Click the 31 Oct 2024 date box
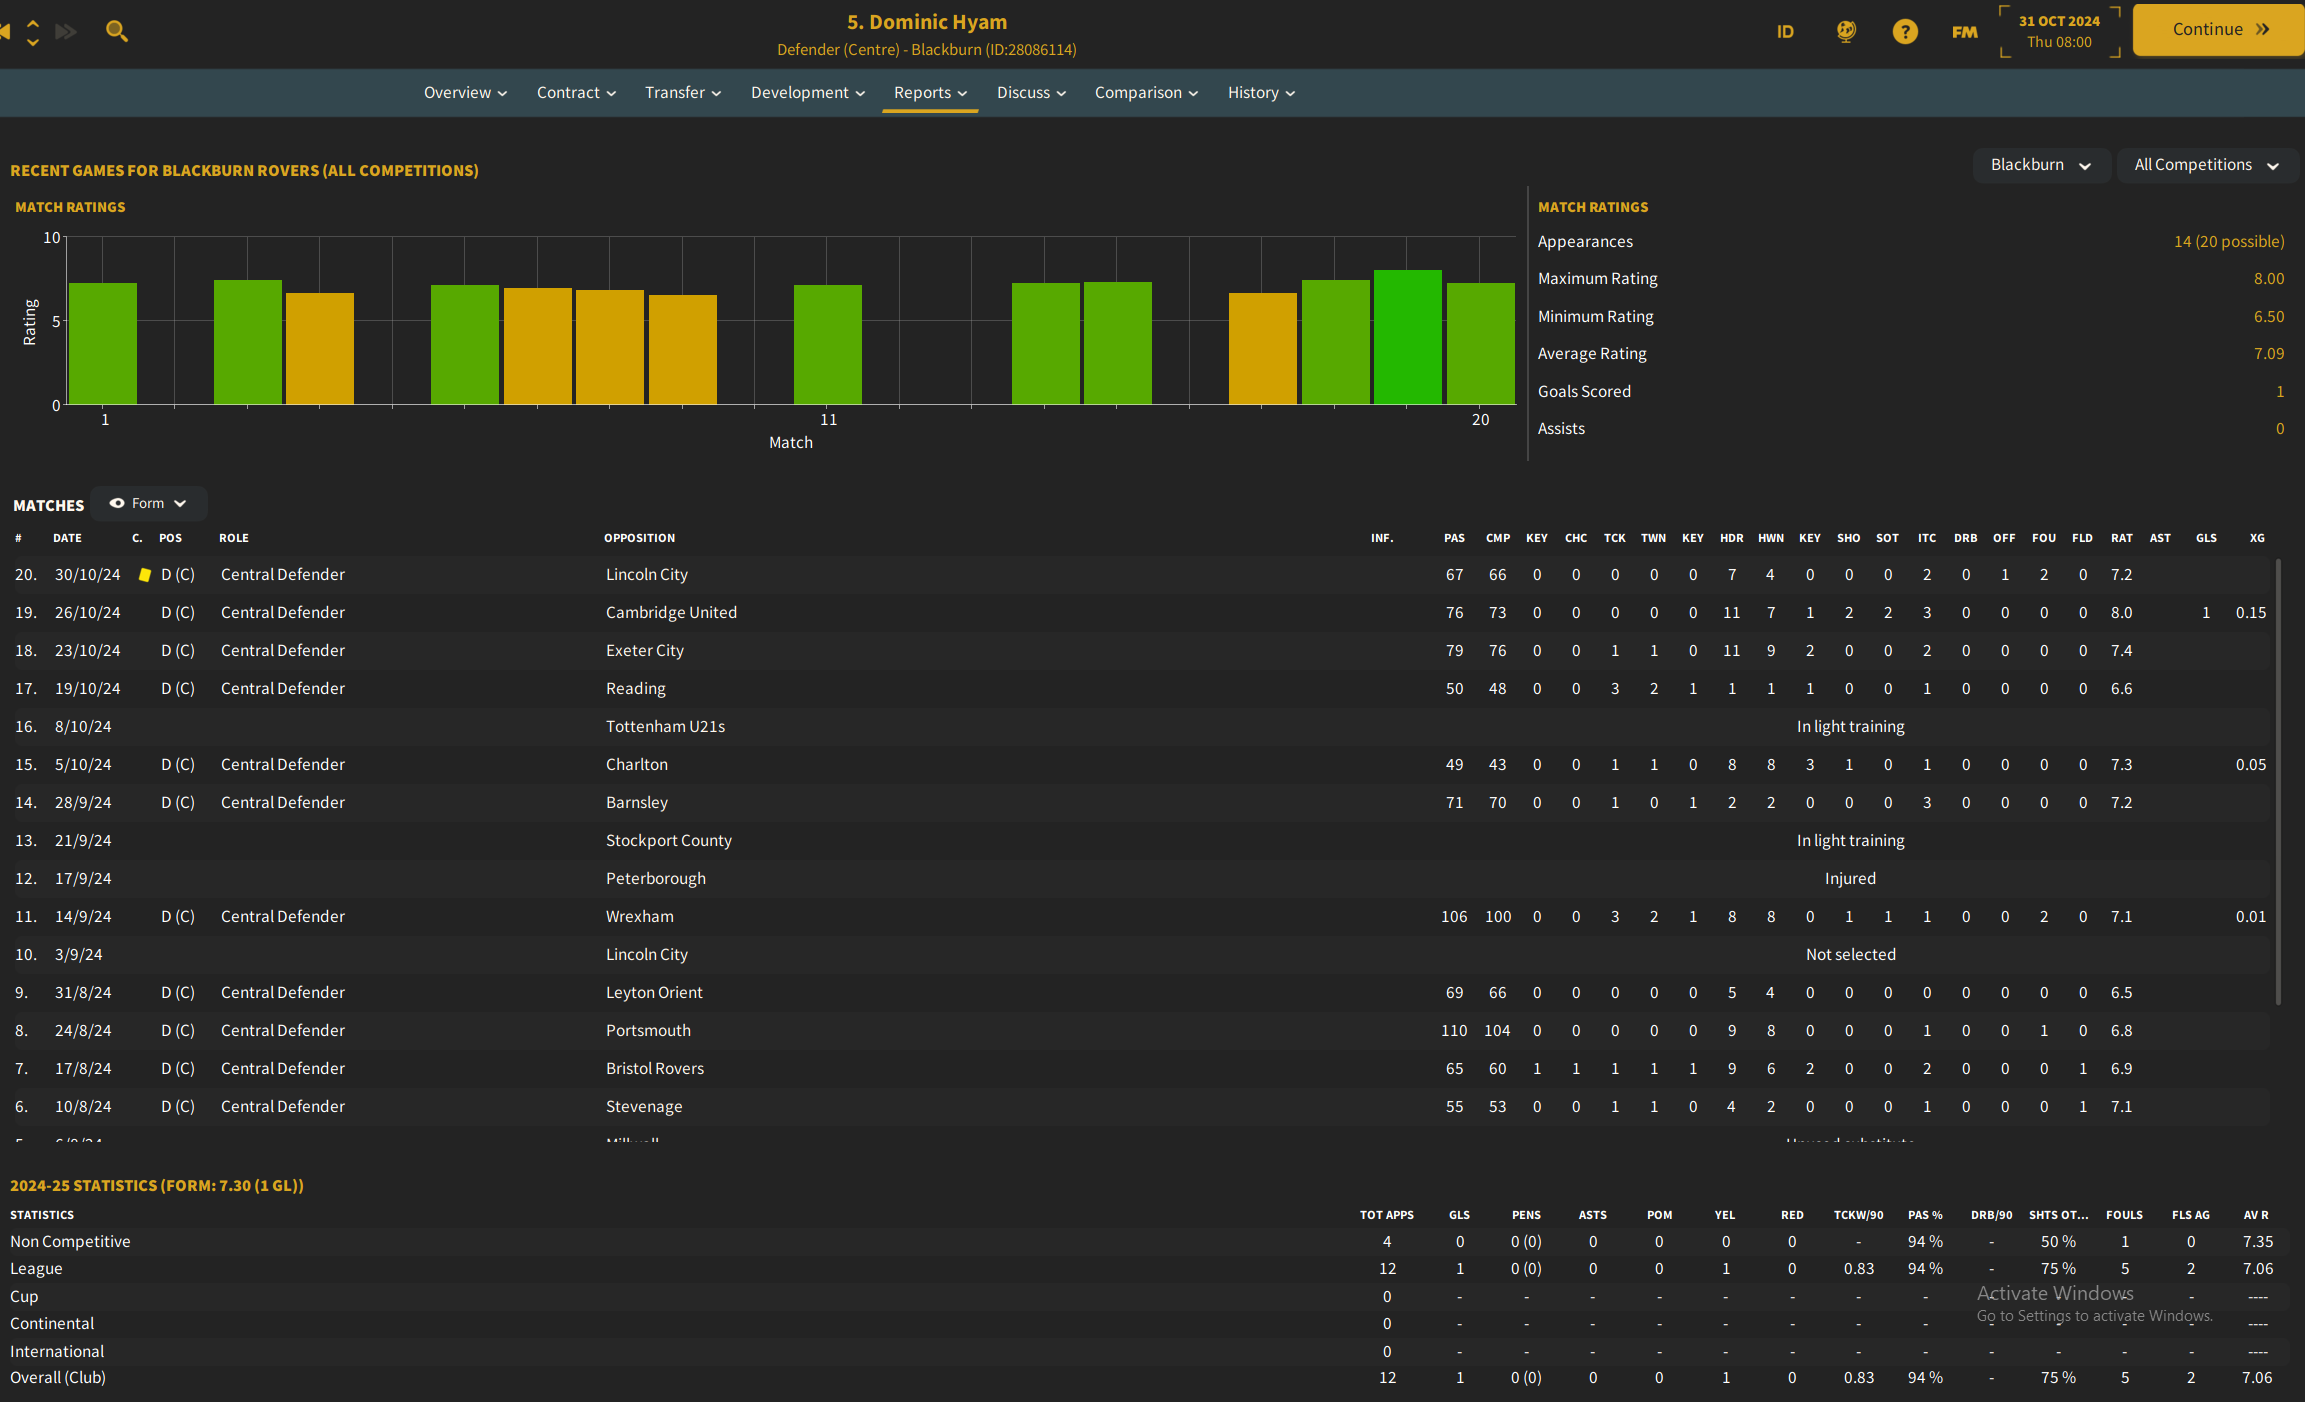This screenshot has height=1402, width=2305. [x=2059, y=31]
